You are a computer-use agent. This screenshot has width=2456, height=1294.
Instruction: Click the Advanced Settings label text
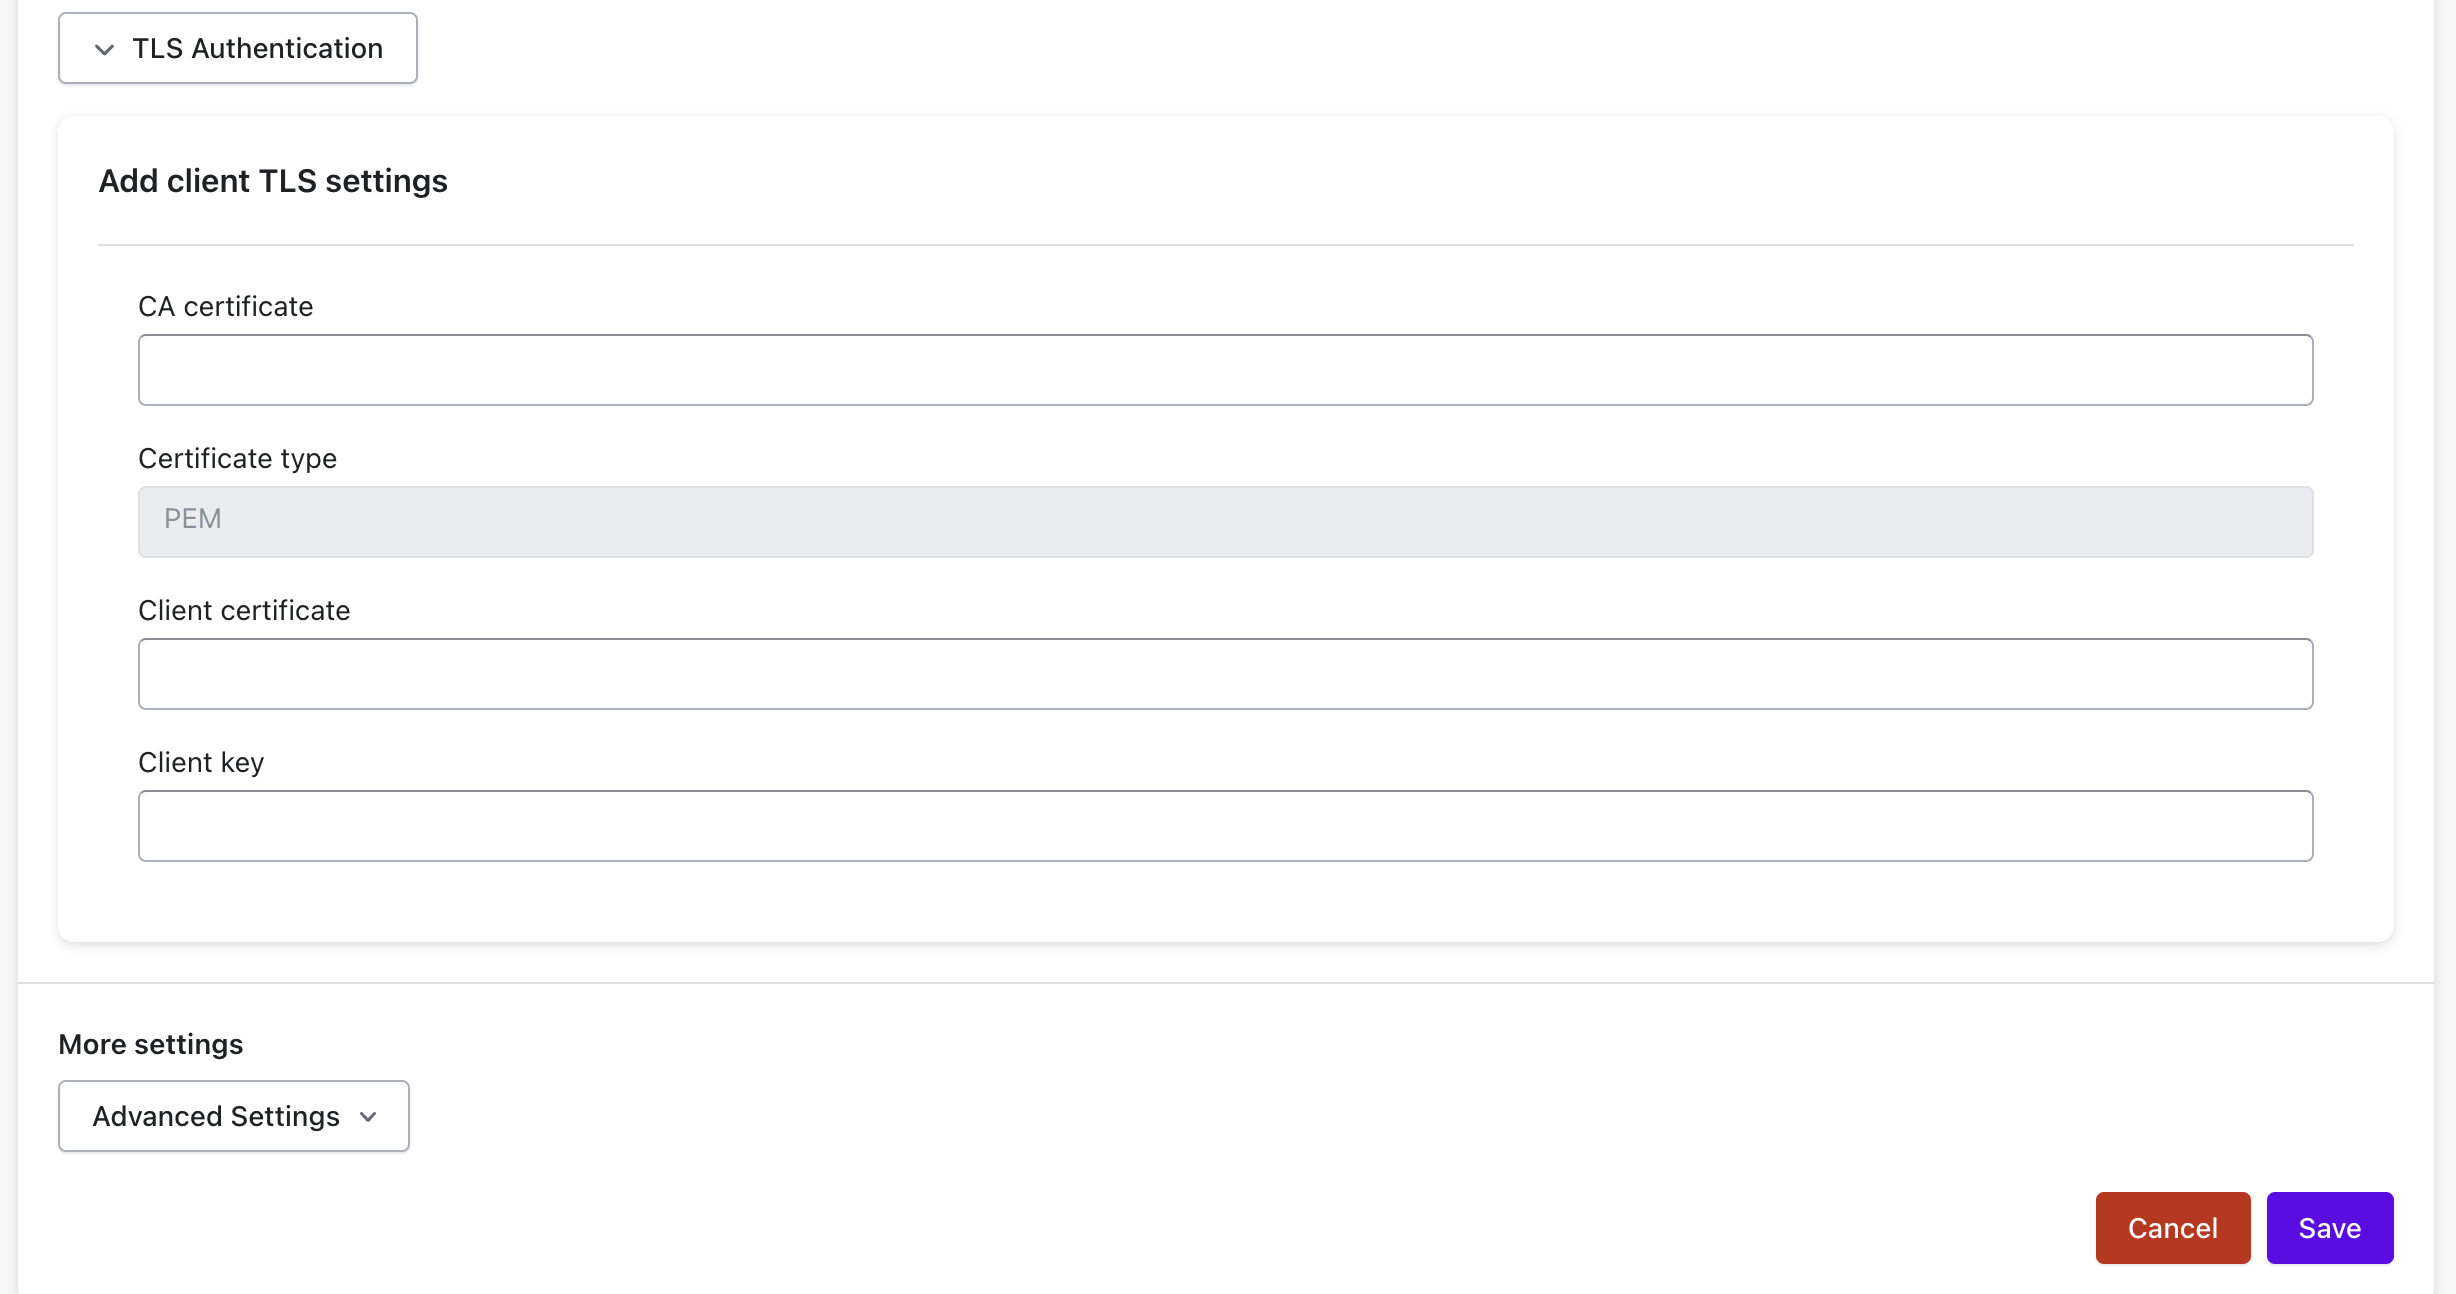point(216,1116)
